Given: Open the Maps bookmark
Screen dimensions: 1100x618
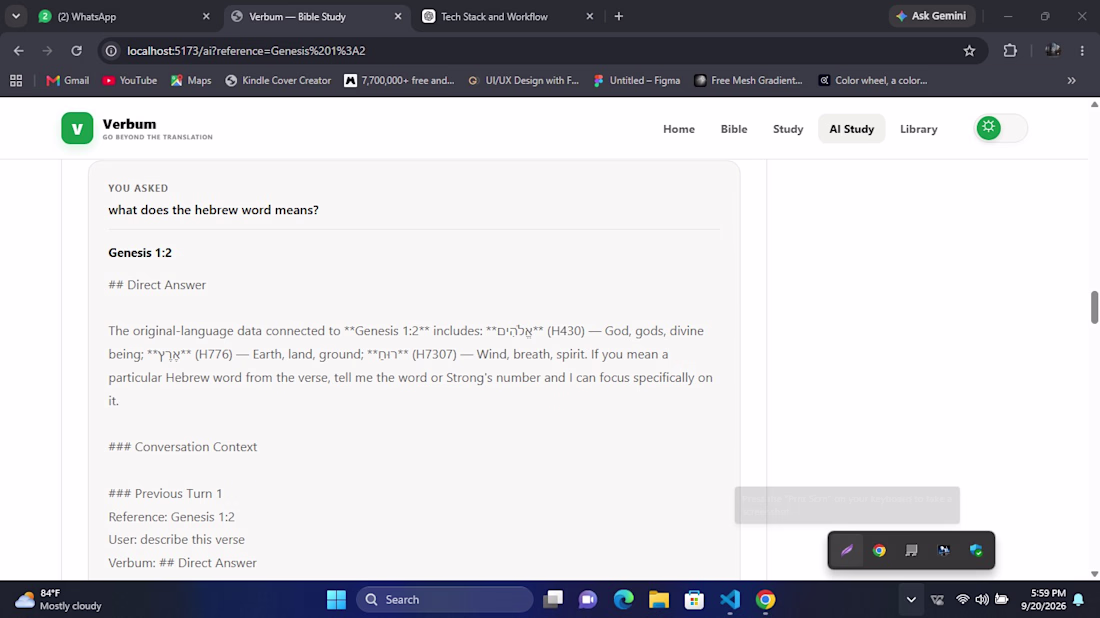Looking at the screenshot, I should coord(191,81).
